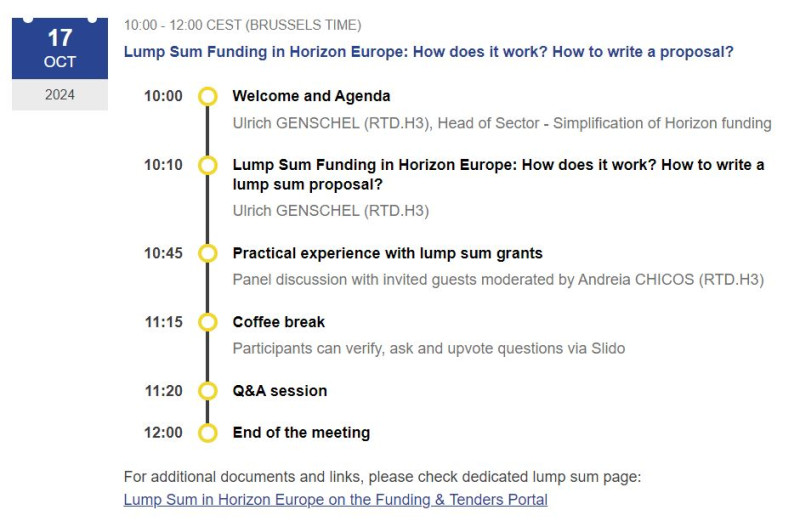Click the 2024 year label under calendar

[x=60, y=95]
